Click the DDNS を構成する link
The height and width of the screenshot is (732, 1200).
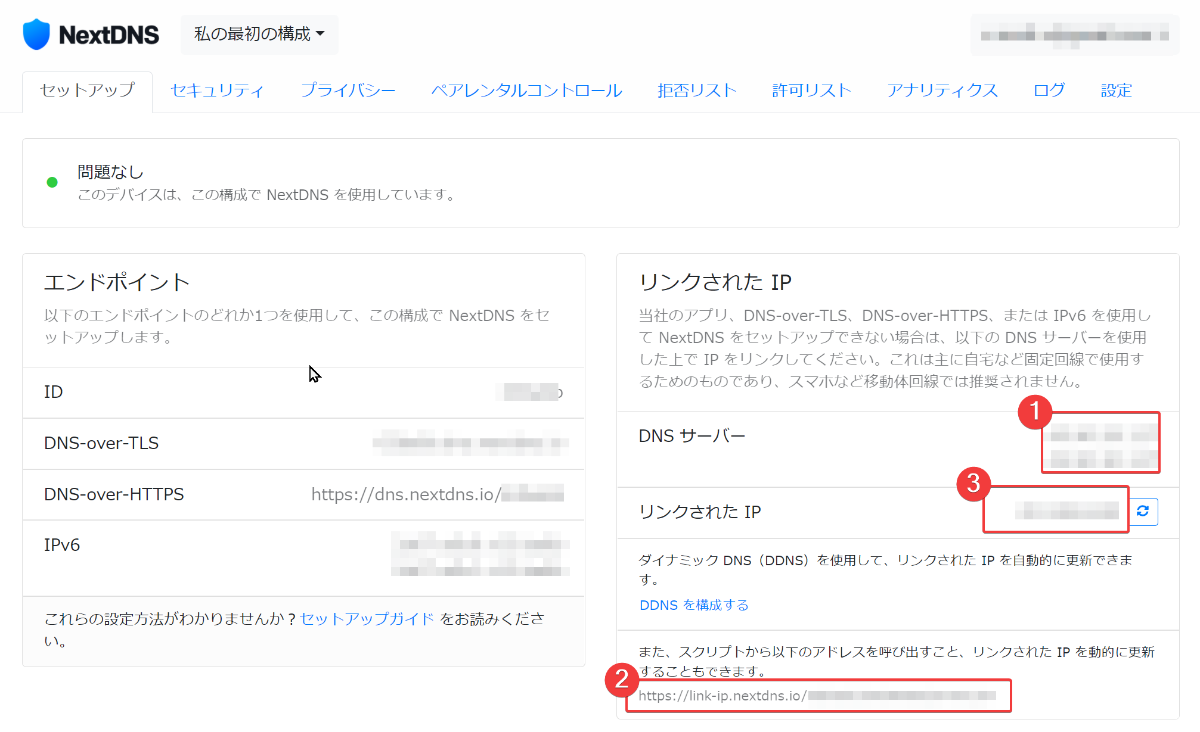694,605
